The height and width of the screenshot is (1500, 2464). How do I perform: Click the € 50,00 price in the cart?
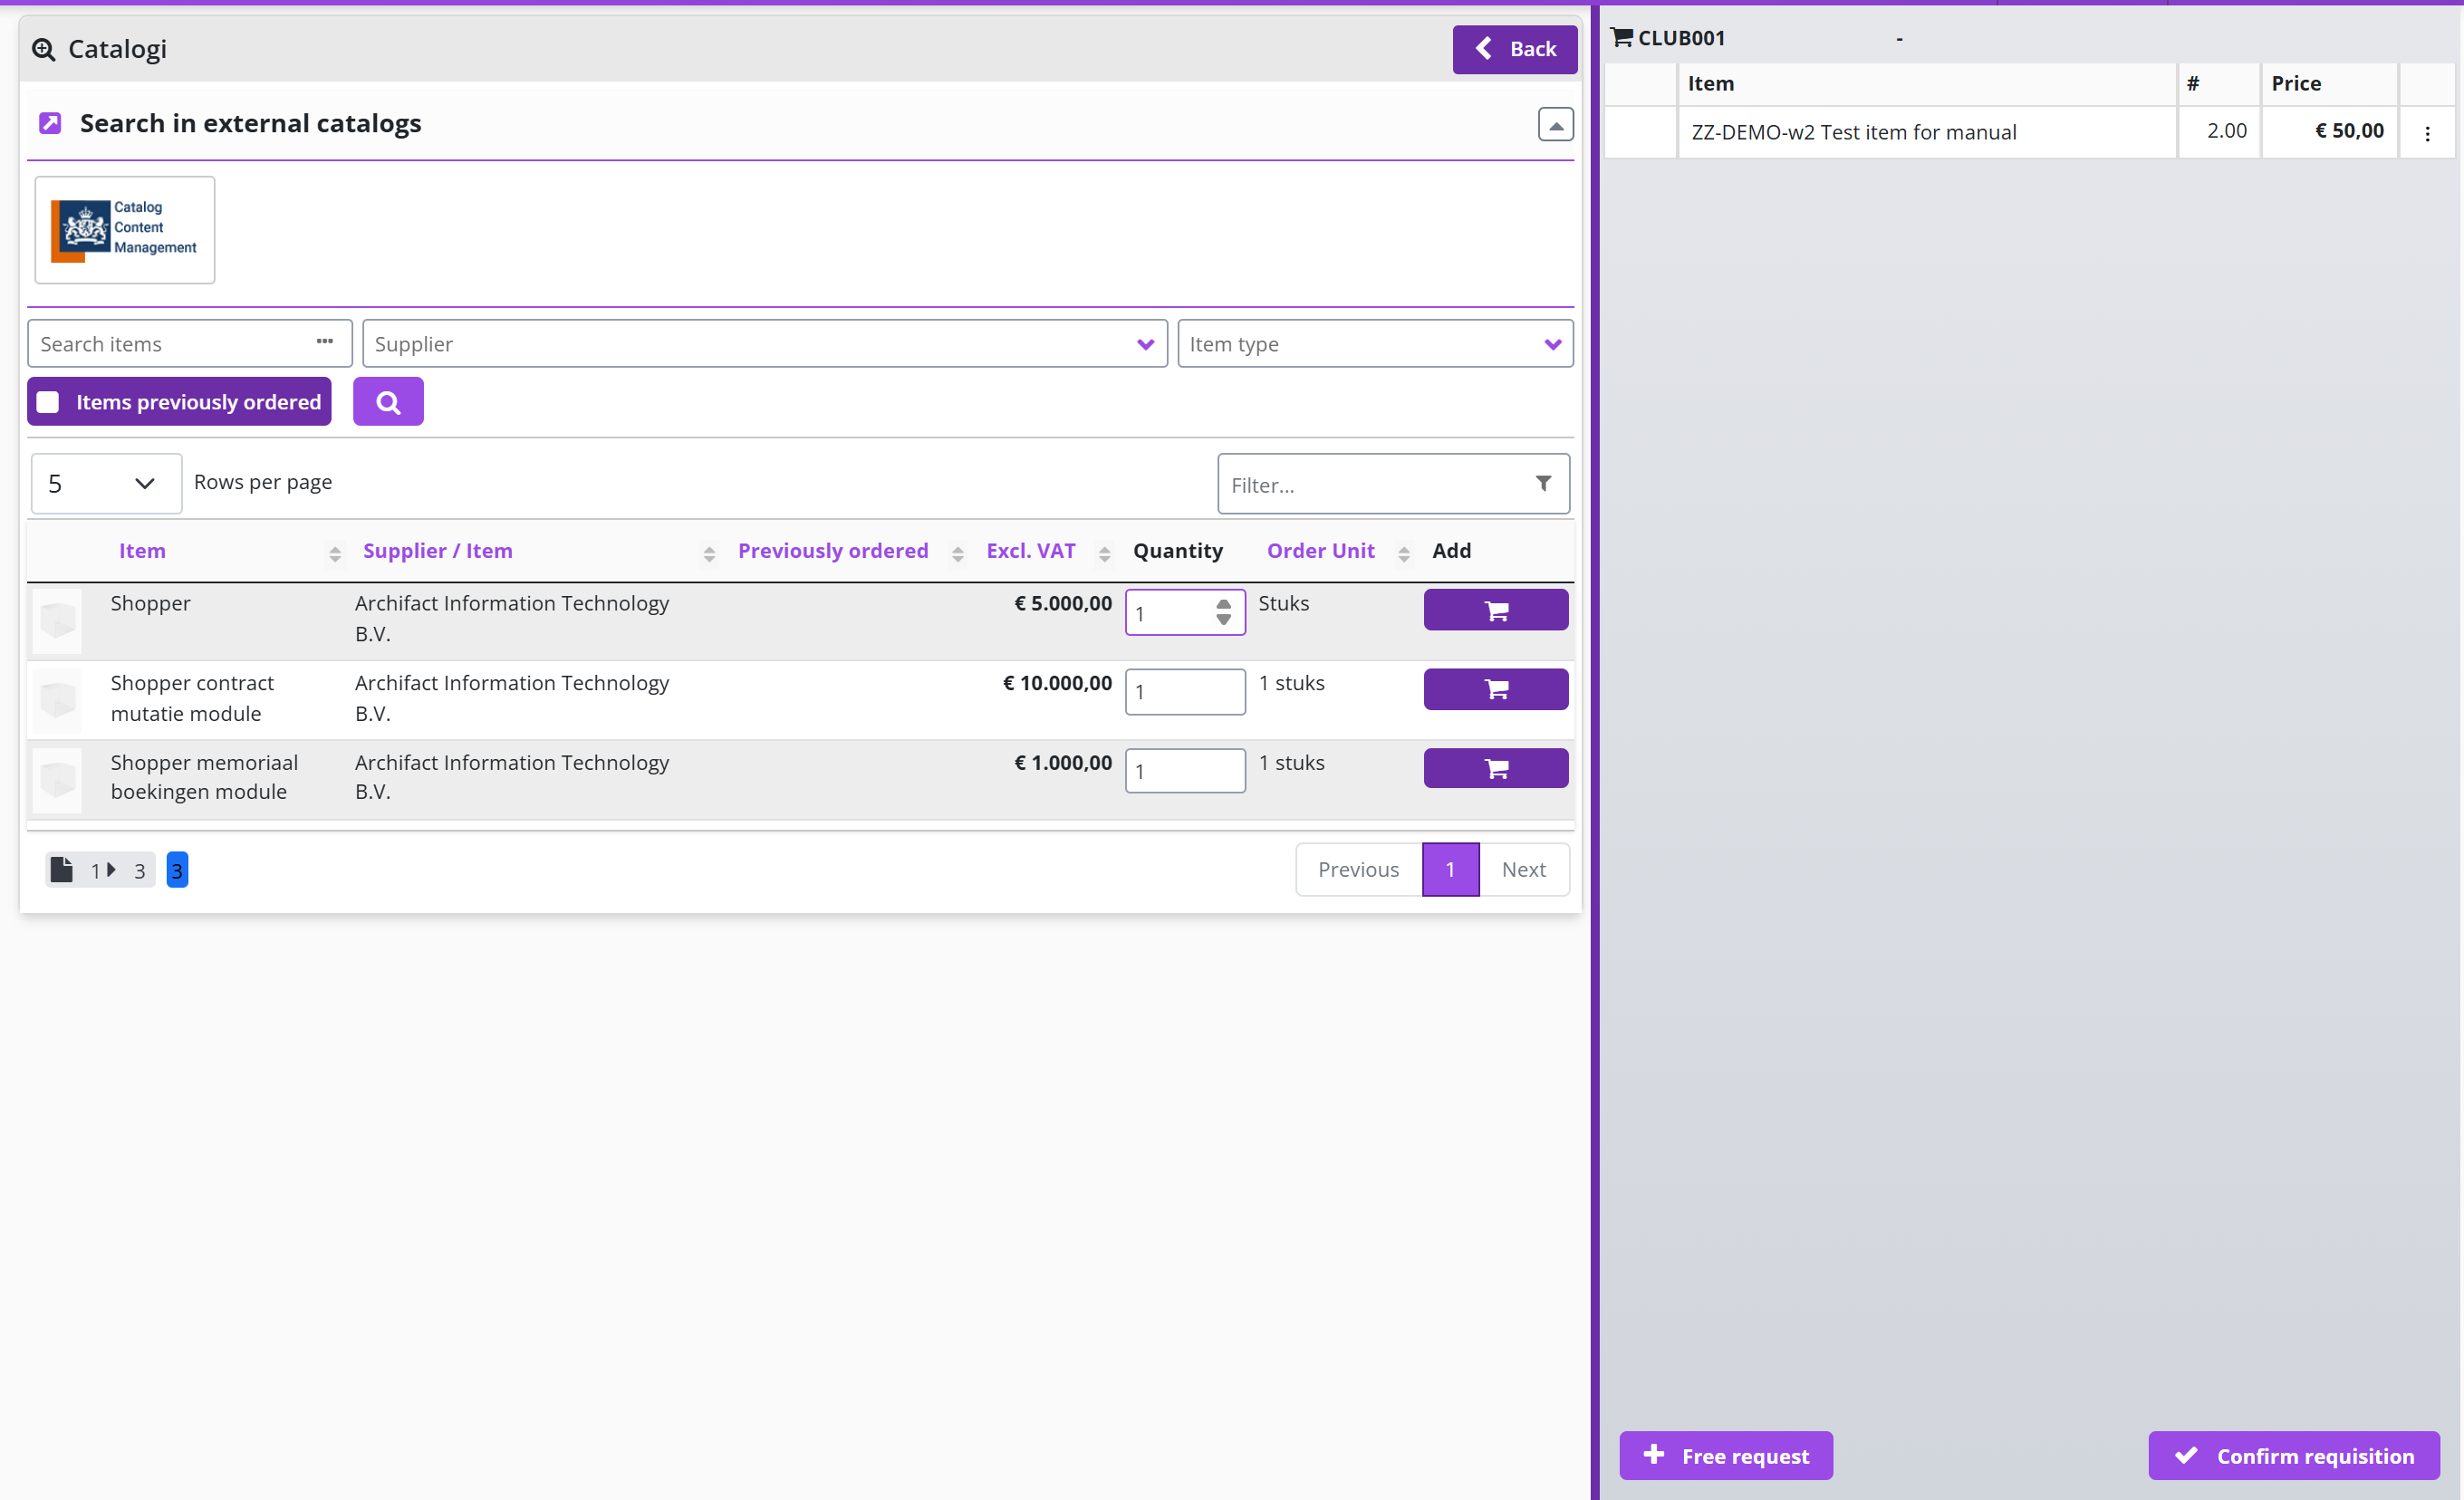point(2349,131)
